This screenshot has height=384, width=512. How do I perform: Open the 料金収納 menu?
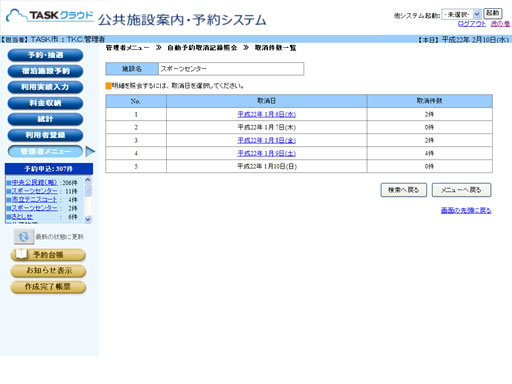click(45, 103)
